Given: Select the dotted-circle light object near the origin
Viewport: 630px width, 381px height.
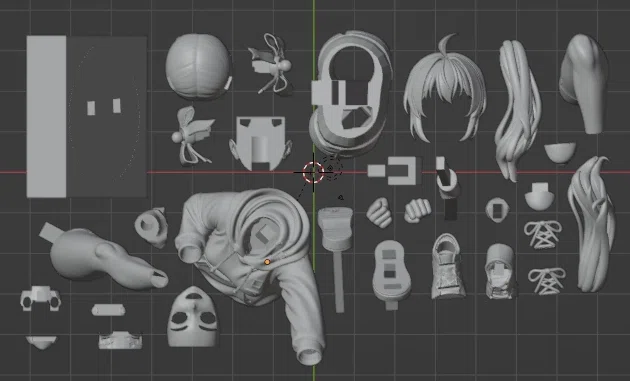Looking at the screenshot, I should pos(331,168).
